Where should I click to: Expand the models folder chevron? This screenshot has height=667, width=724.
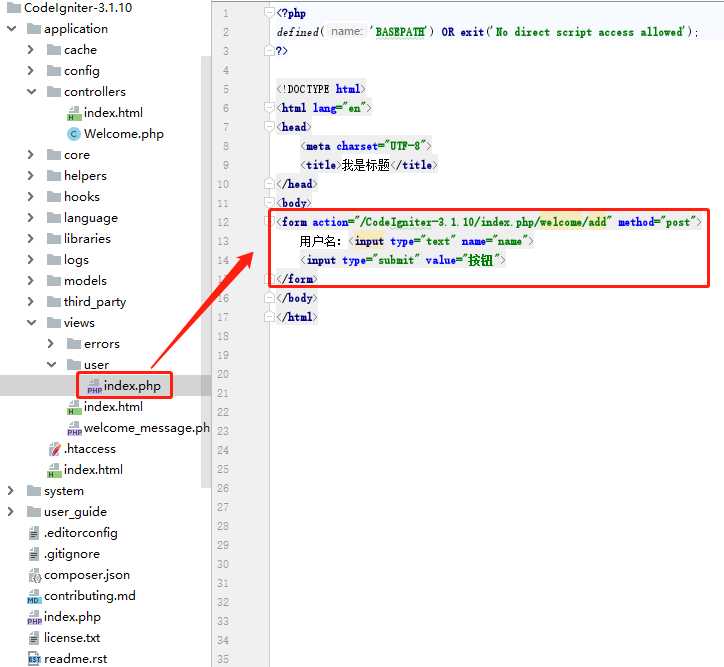31,281
